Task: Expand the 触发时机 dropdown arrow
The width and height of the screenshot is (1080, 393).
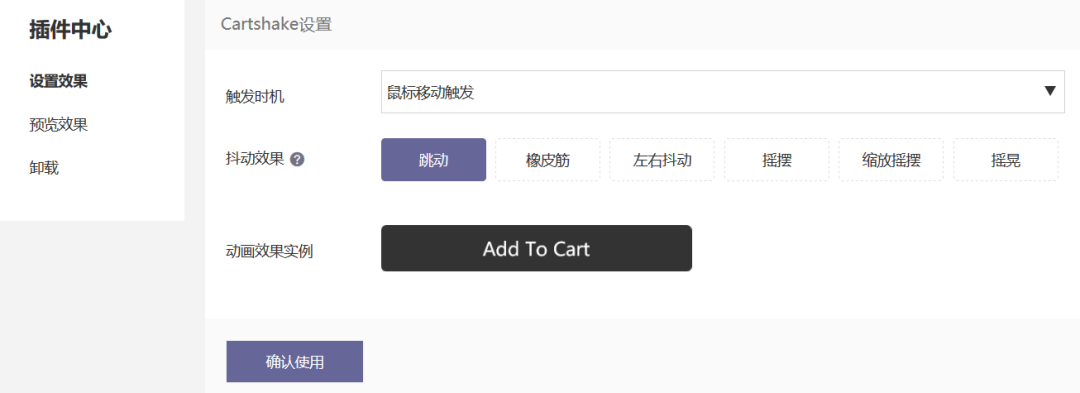Action: point(1050,92)
